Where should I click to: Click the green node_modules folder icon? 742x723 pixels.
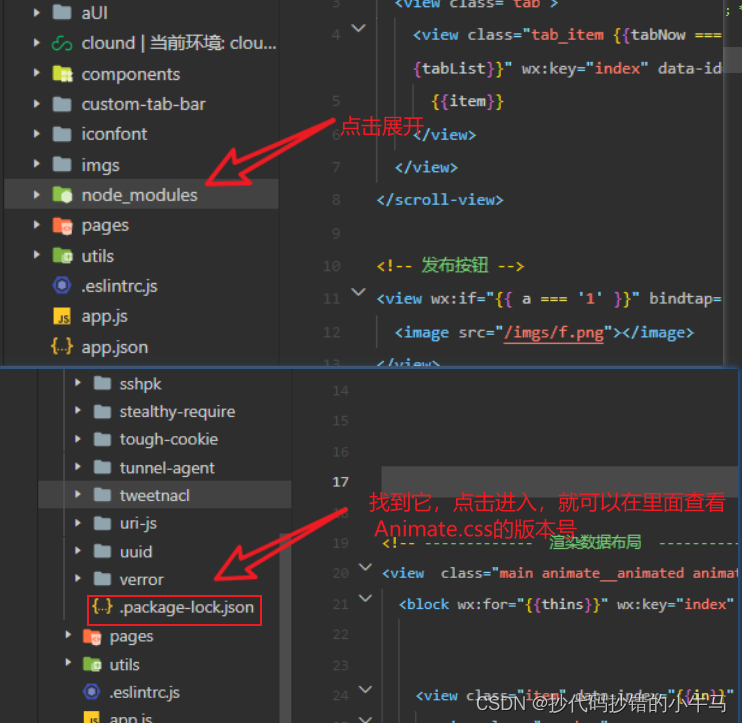tap(62, 194)
